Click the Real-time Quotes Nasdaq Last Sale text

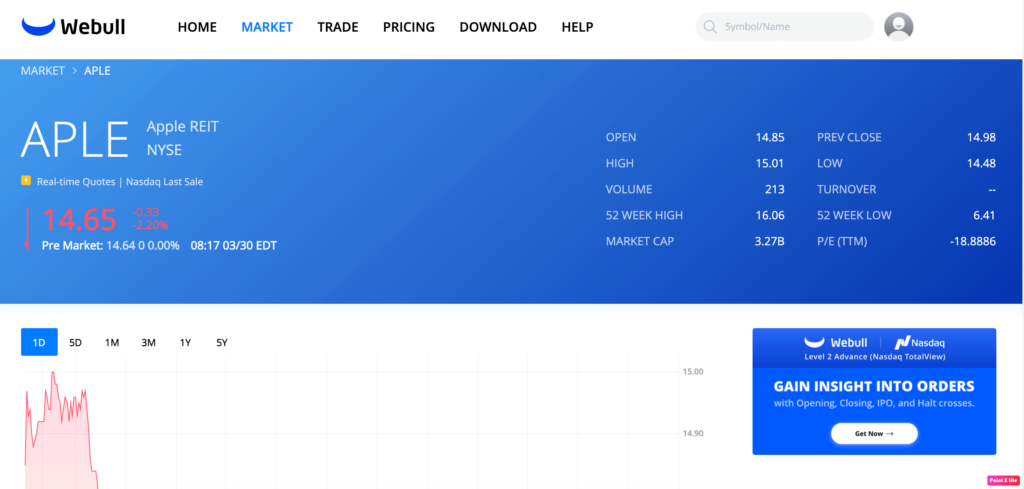point(120,181)
